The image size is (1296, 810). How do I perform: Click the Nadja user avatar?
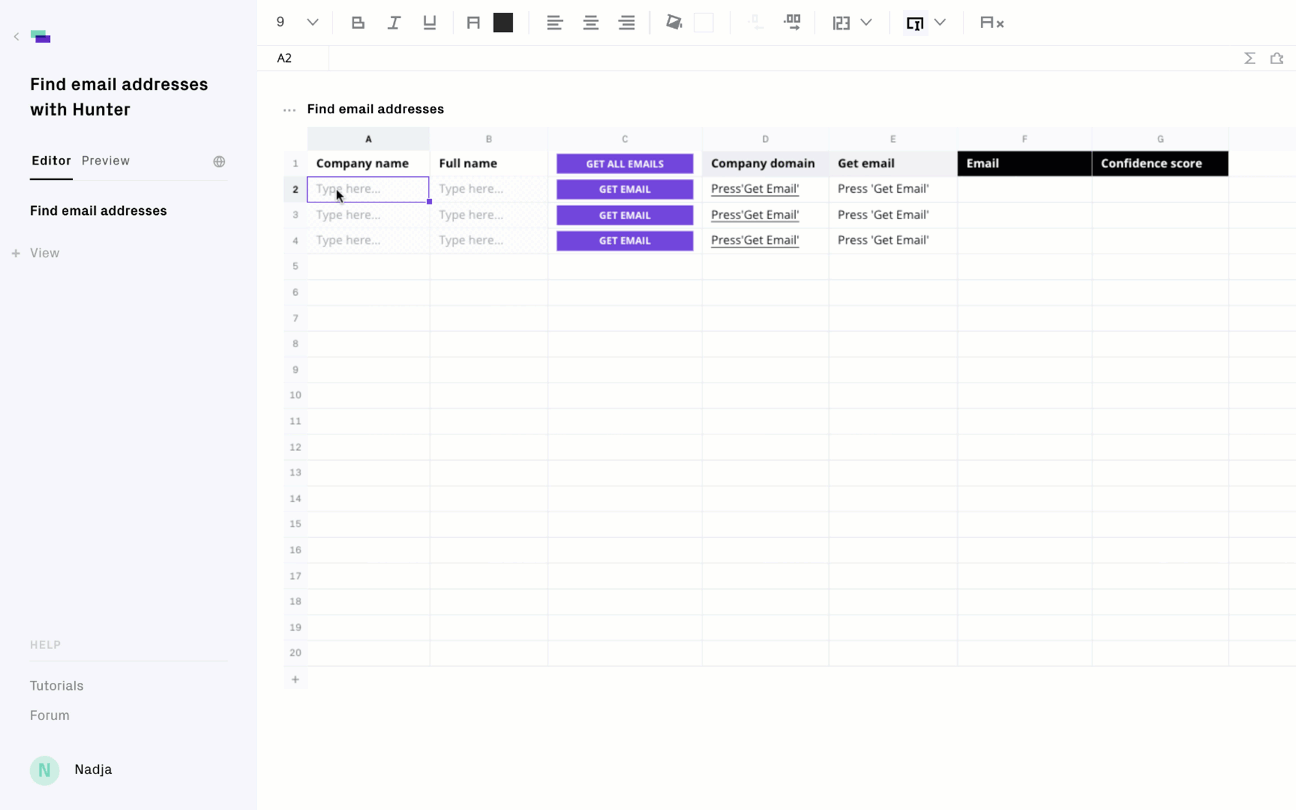click(x=44, y=770)
